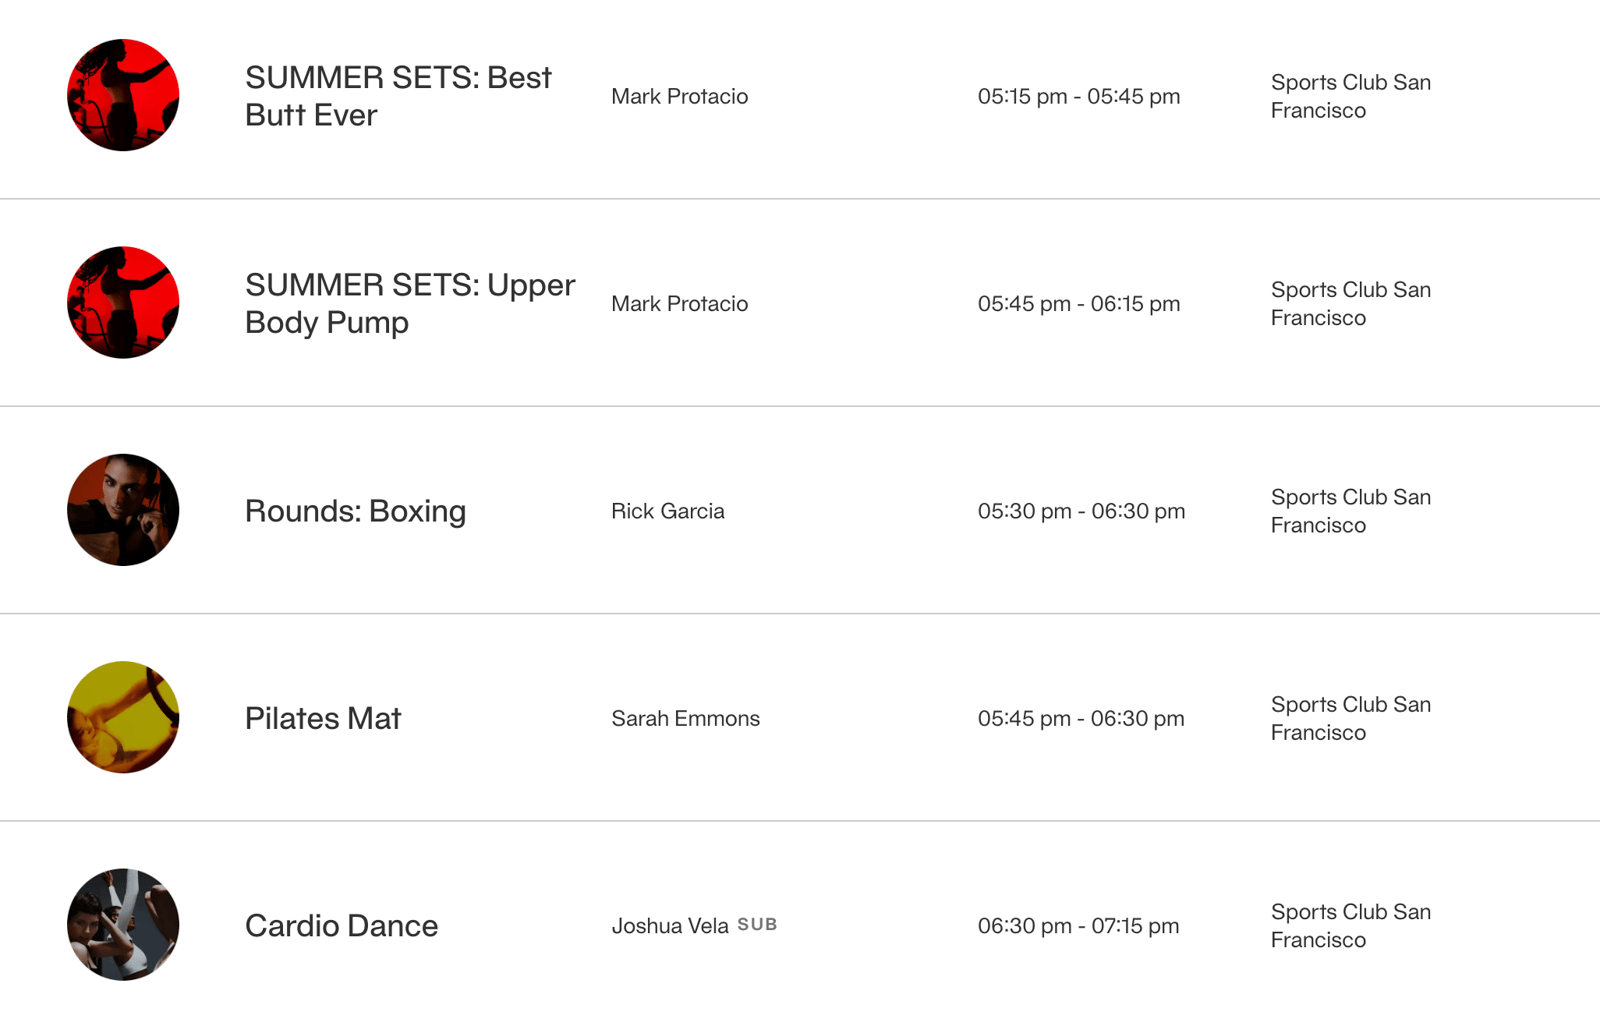This screenshot has height=1026, width=1600.
Task: View instructor Sarah Emmons
Action: pyautogui.click(x=685, y=718)
